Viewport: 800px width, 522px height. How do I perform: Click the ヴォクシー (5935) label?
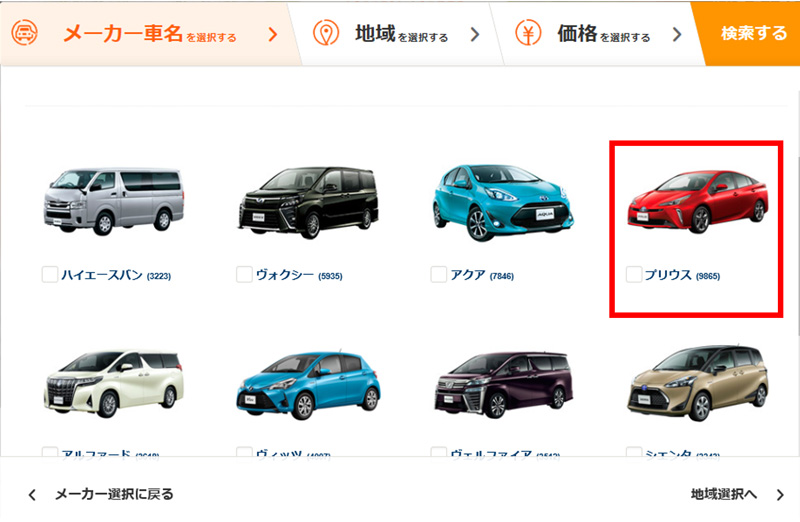pyautogui.click(x=299, y=275)
